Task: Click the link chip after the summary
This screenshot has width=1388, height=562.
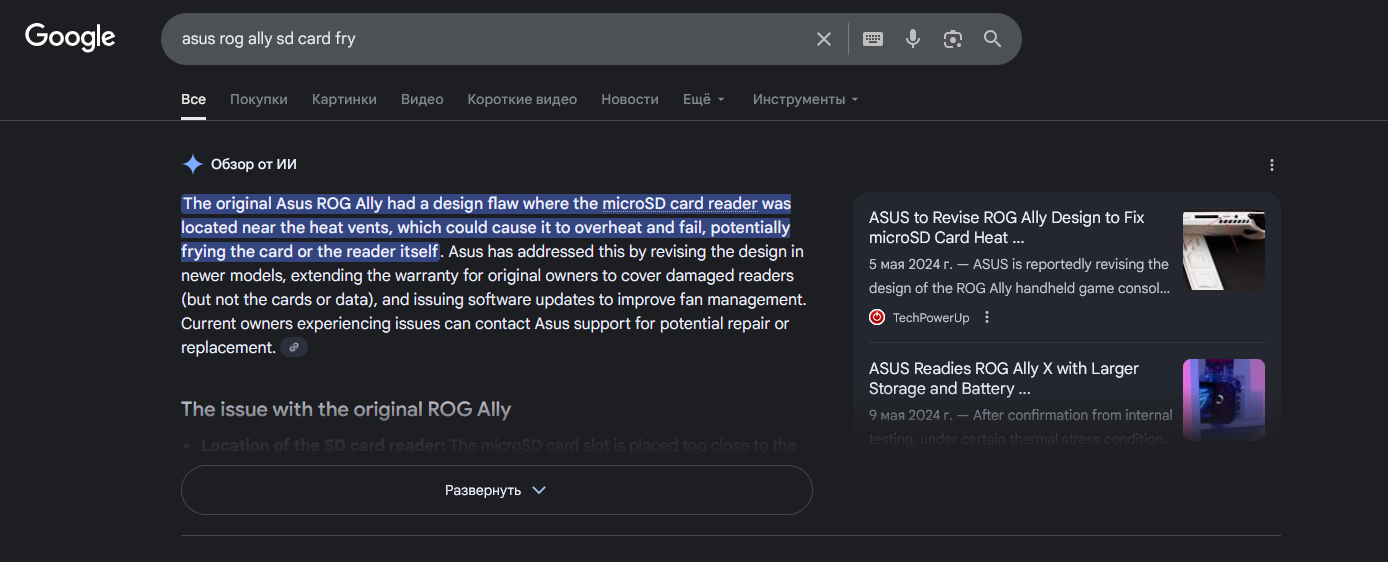Action: click(x=294, y=348)
